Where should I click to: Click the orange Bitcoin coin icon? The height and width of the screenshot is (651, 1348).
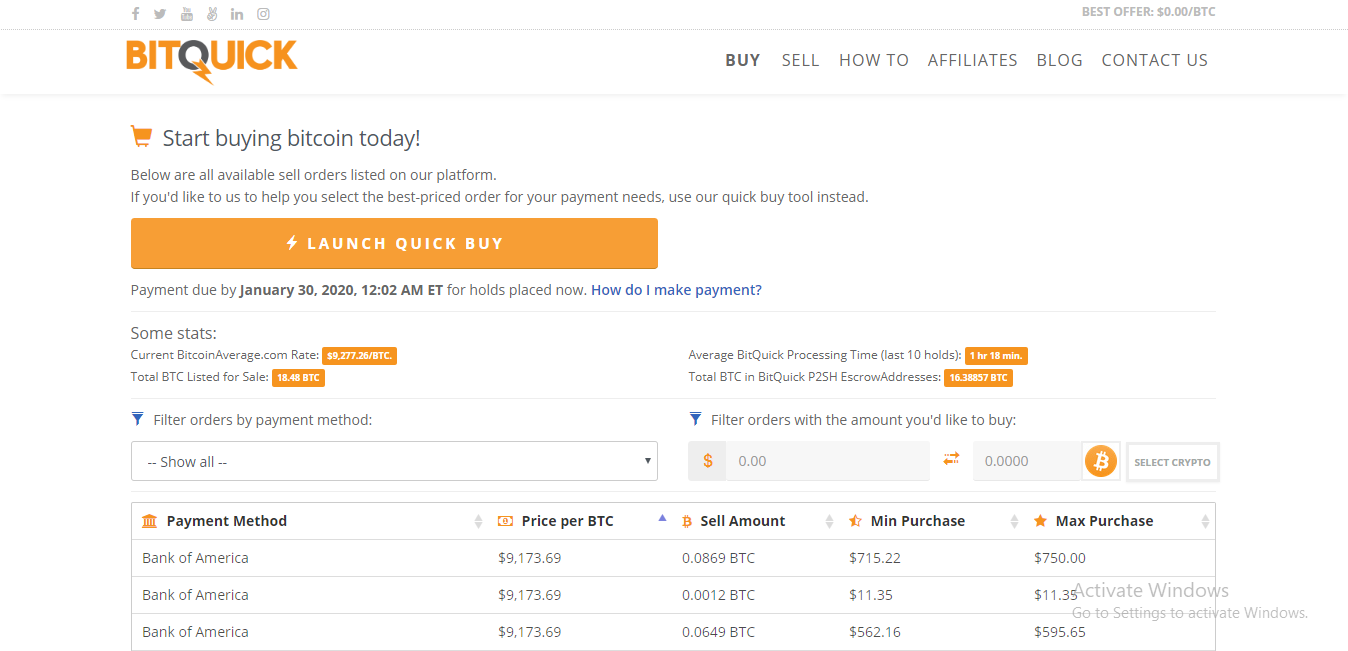click(1101, 461)
